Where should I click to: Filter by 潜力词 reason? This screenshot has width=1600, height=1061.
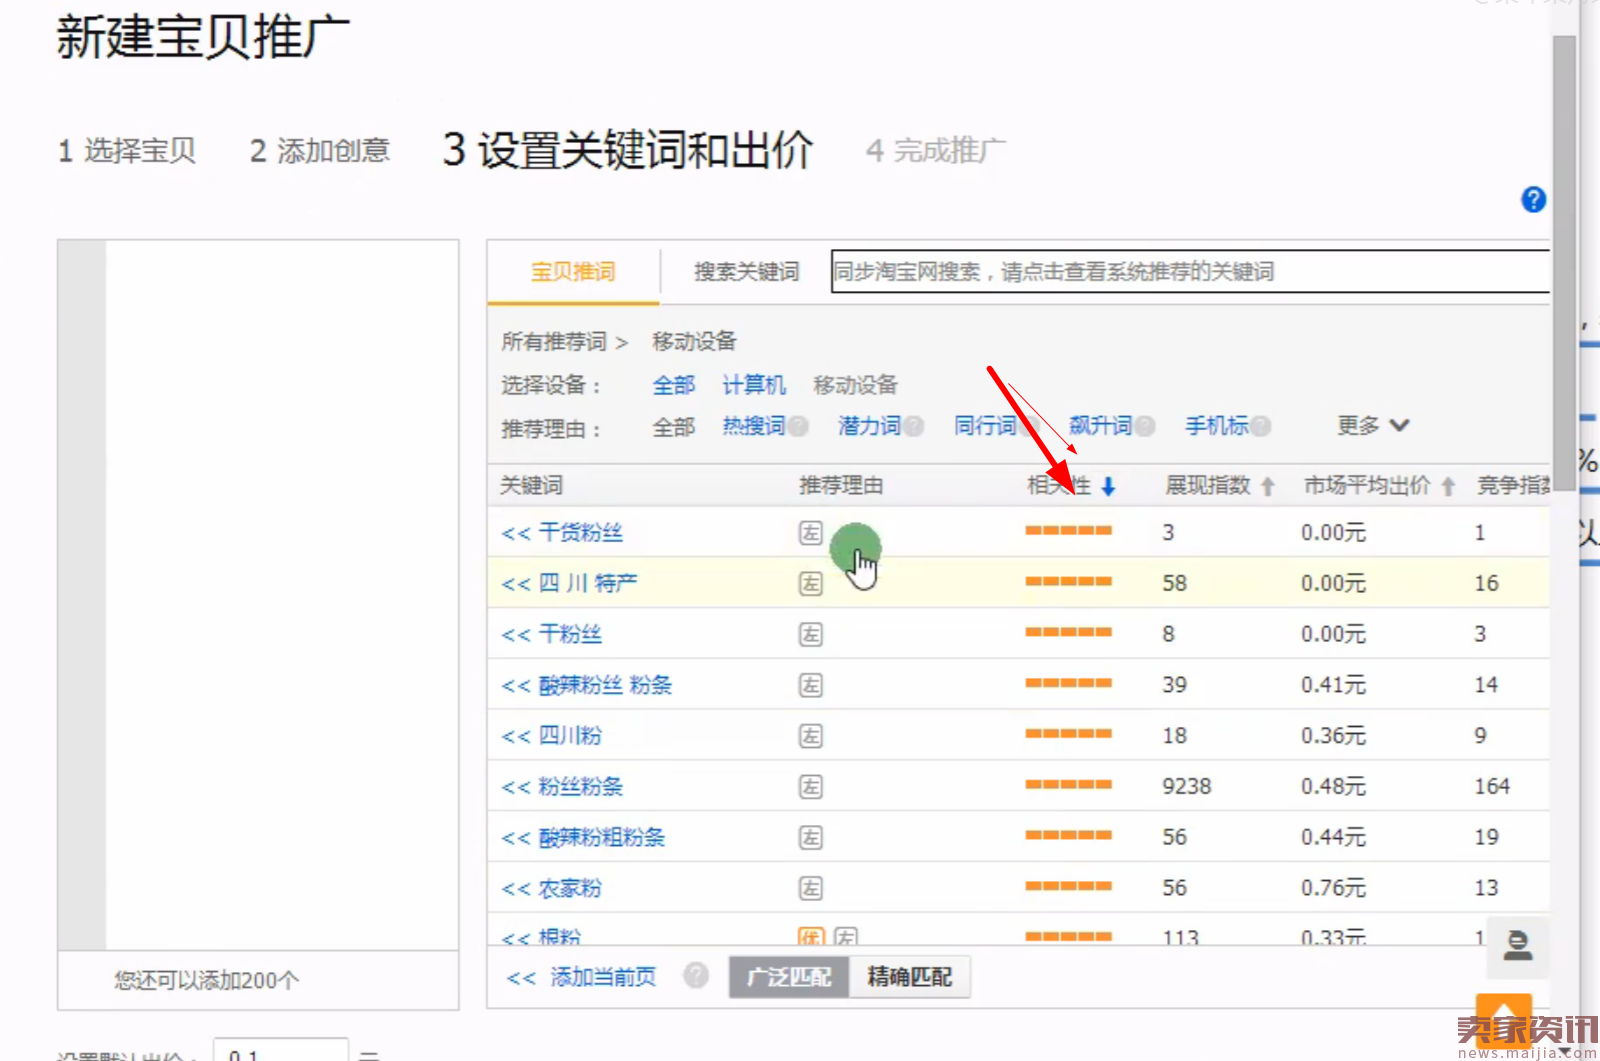point(869,426)
